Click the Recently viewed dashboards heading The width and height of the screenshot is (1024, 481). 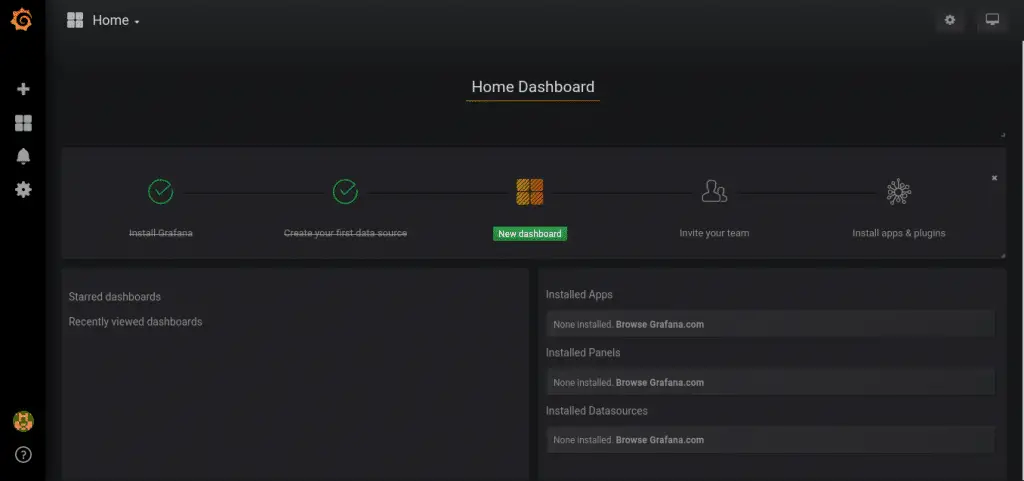tap(135, 322)
